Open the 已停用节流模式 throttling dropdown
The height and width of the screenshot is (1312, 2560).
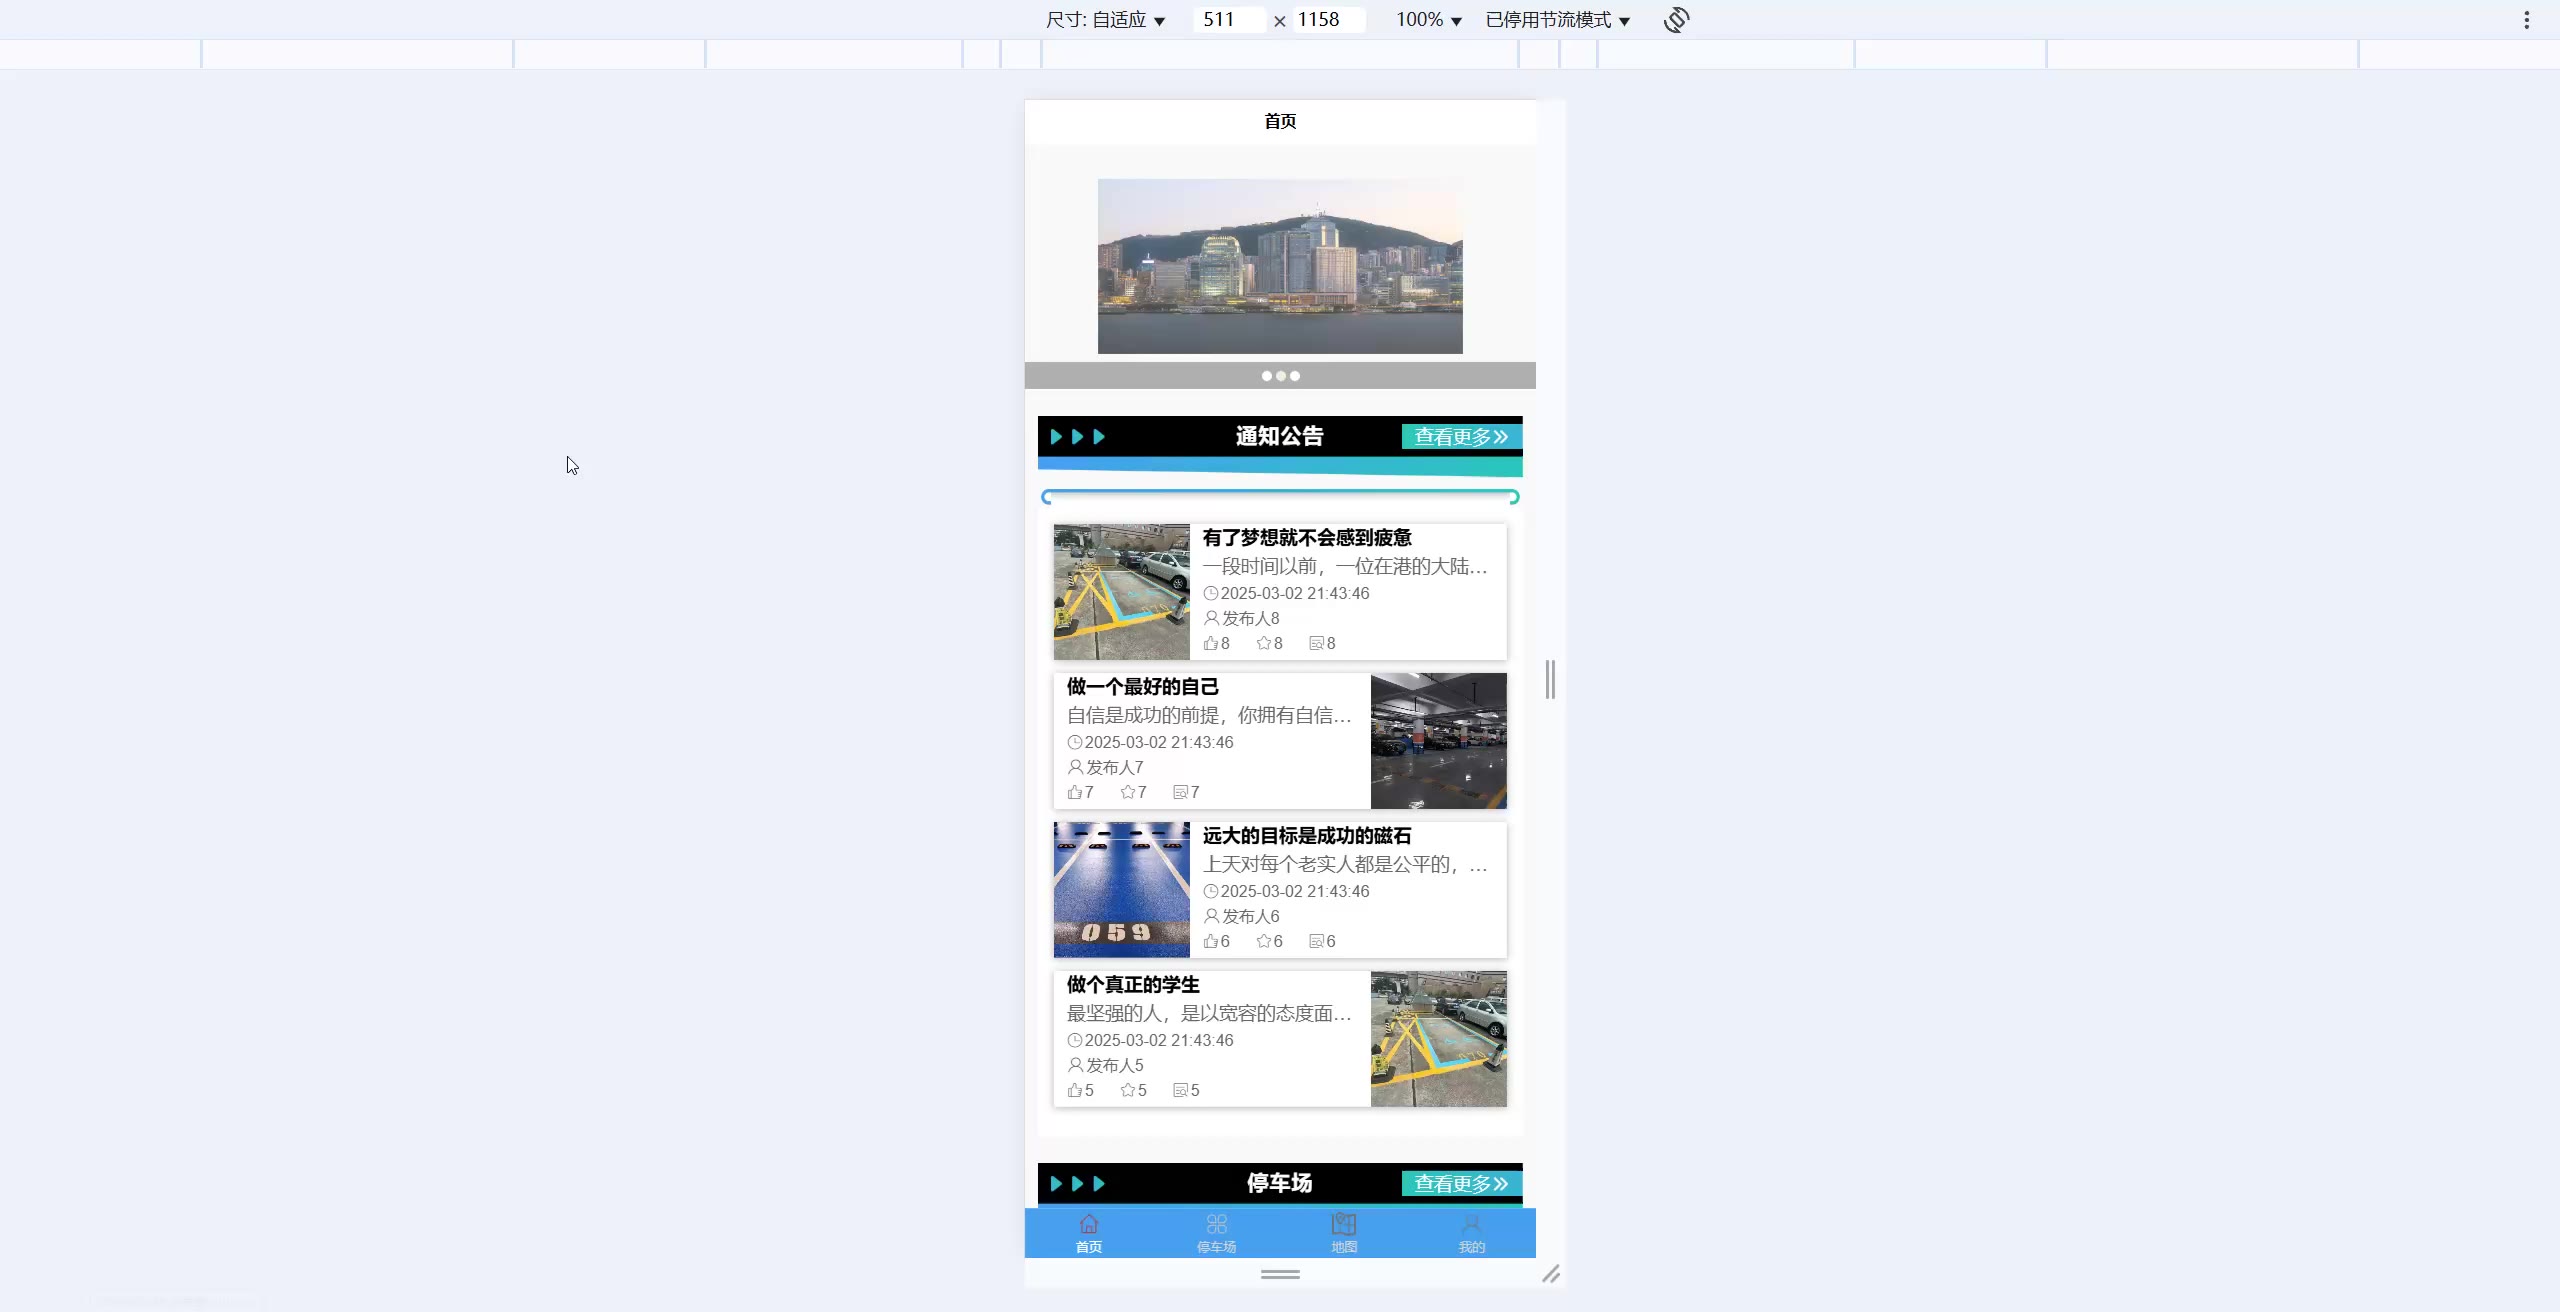(1557, 20)
